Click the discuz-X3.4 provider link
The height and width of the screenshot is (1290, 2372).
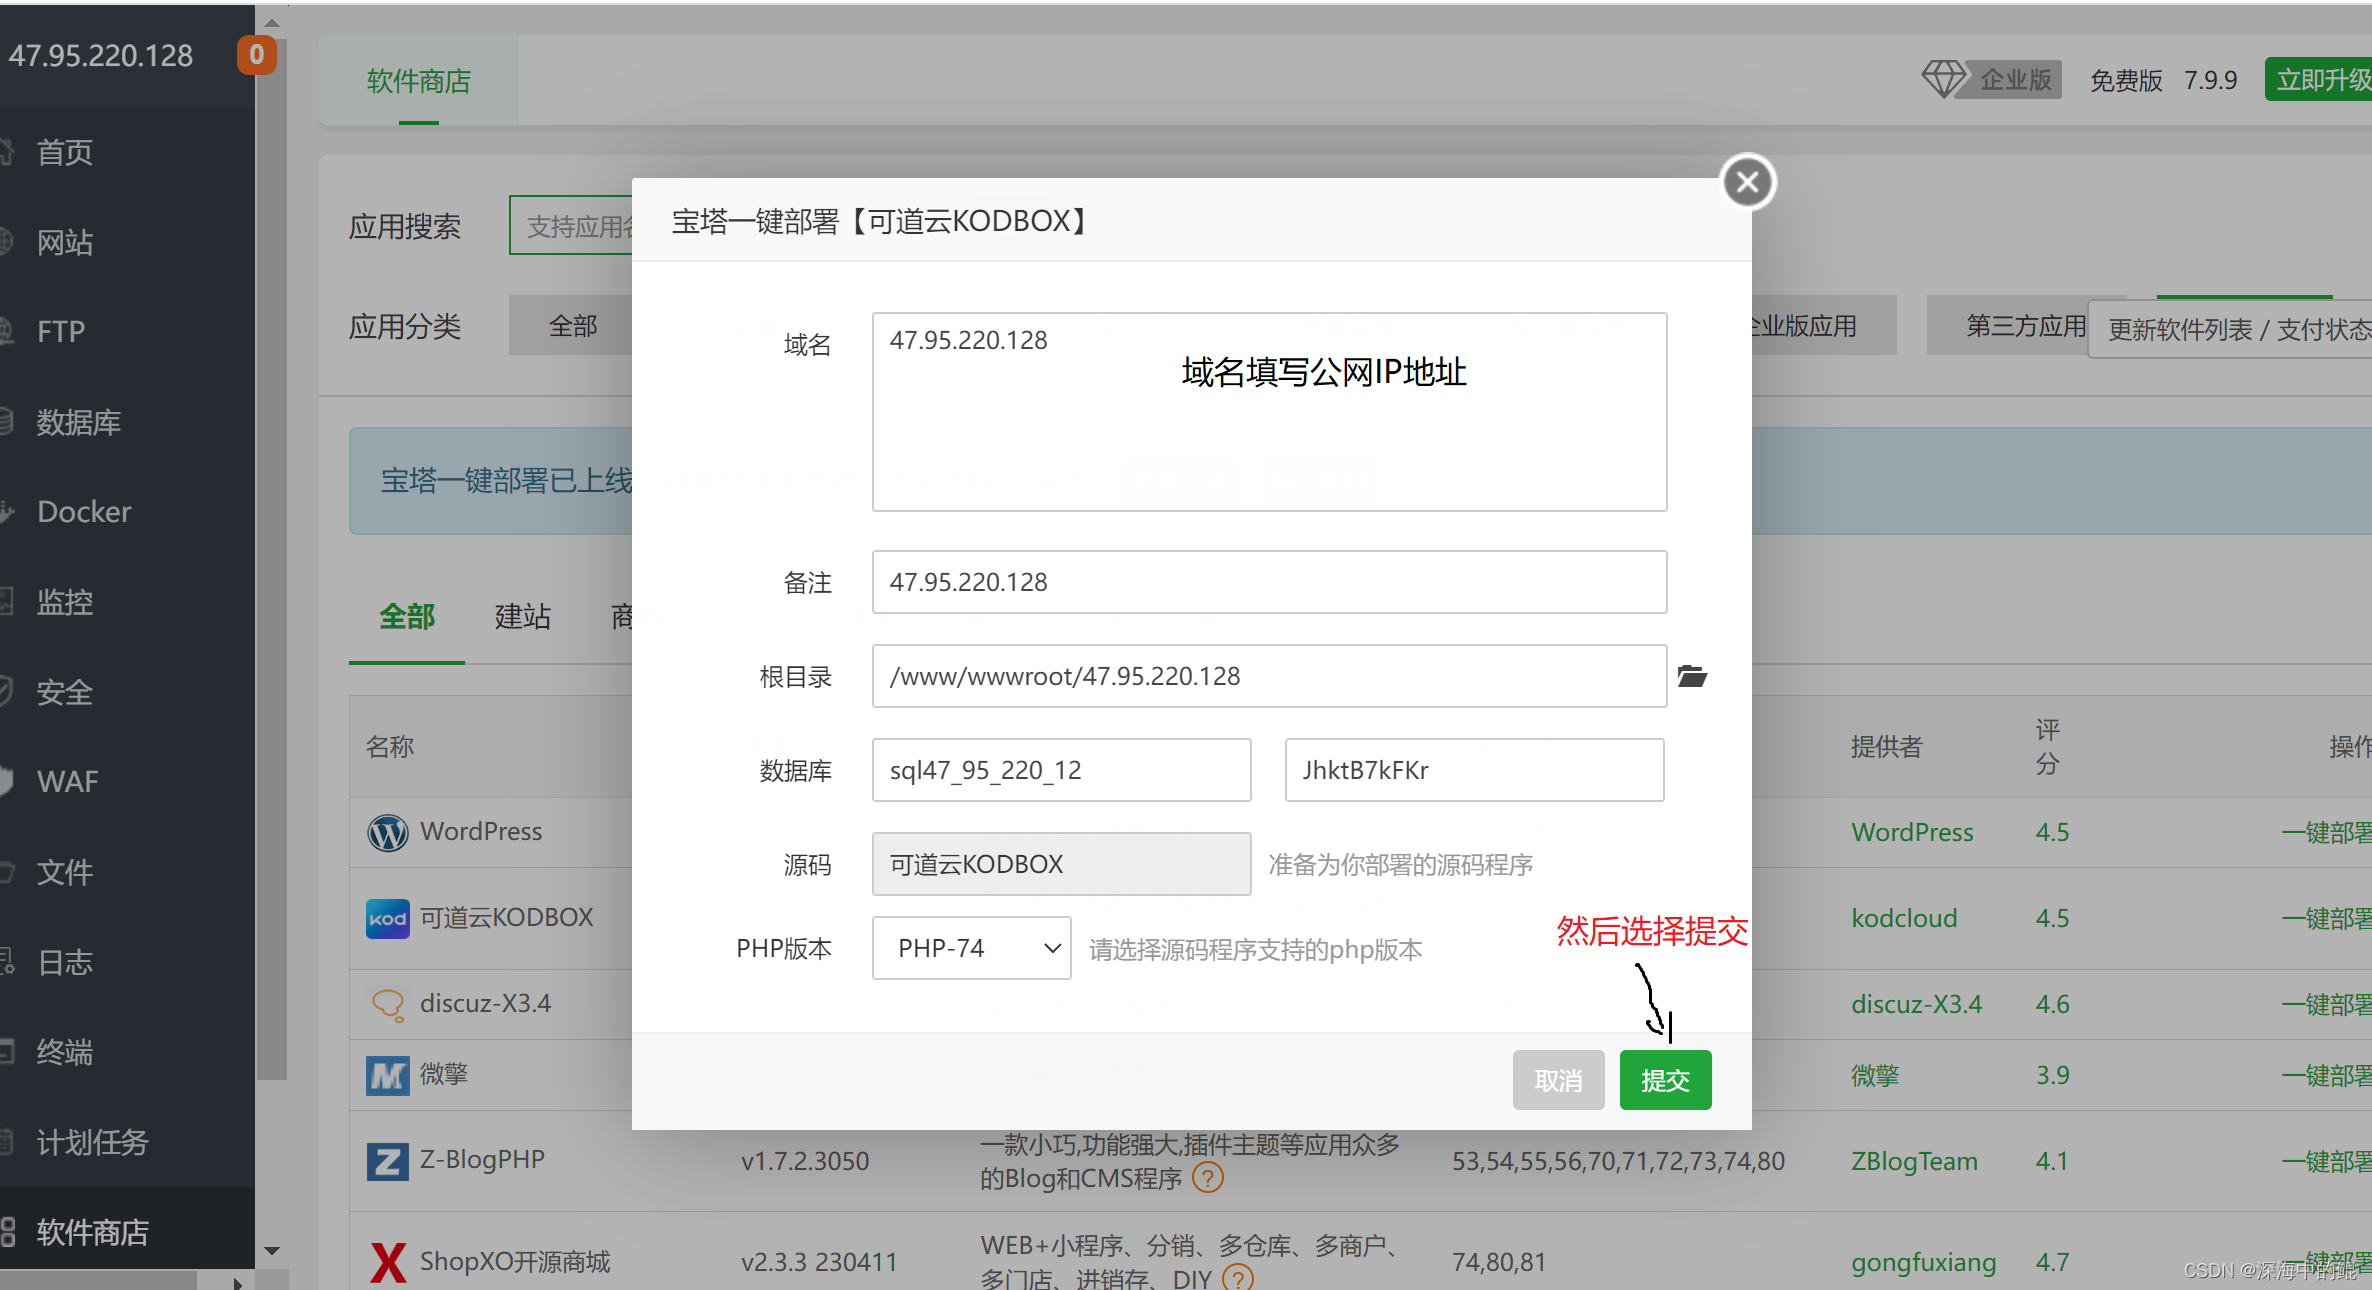(1916, 1004)
